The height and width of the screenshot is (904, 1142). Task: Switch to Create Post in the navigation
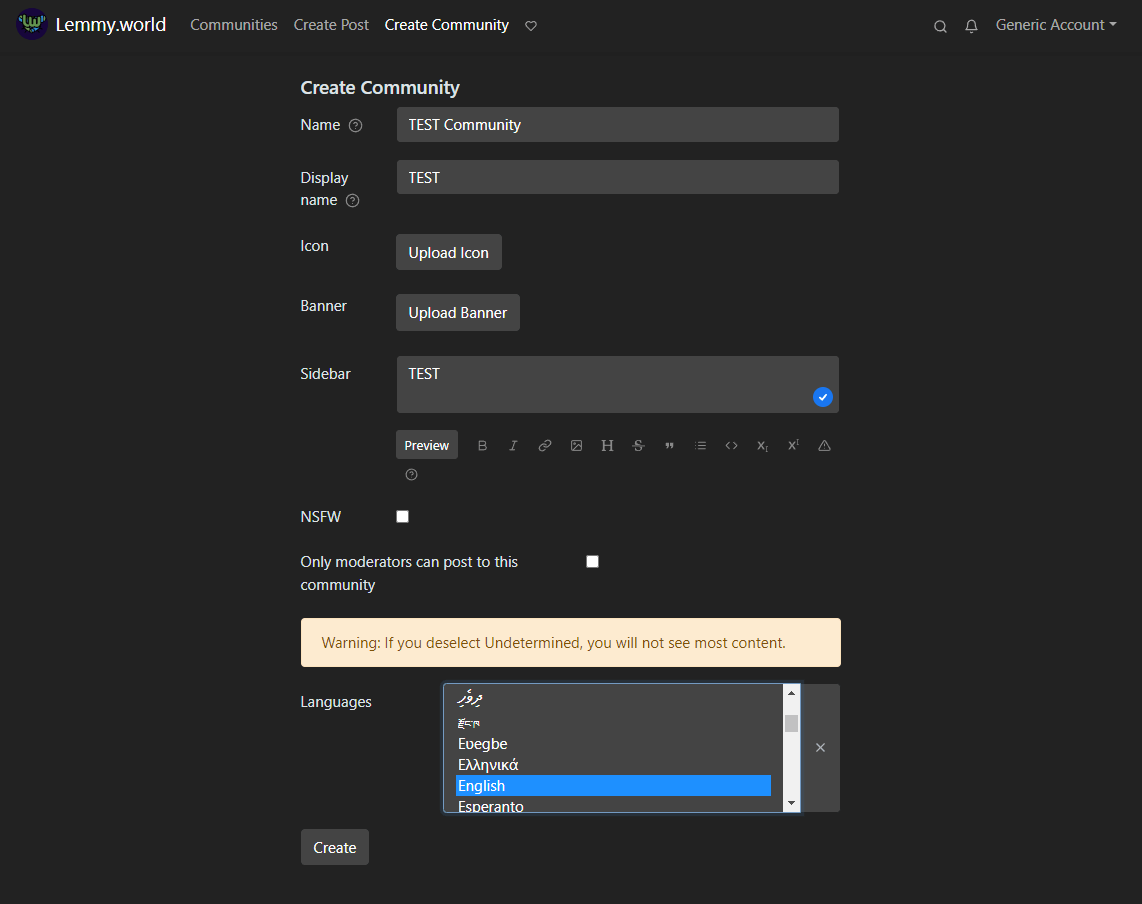click(x=331, y=24)
